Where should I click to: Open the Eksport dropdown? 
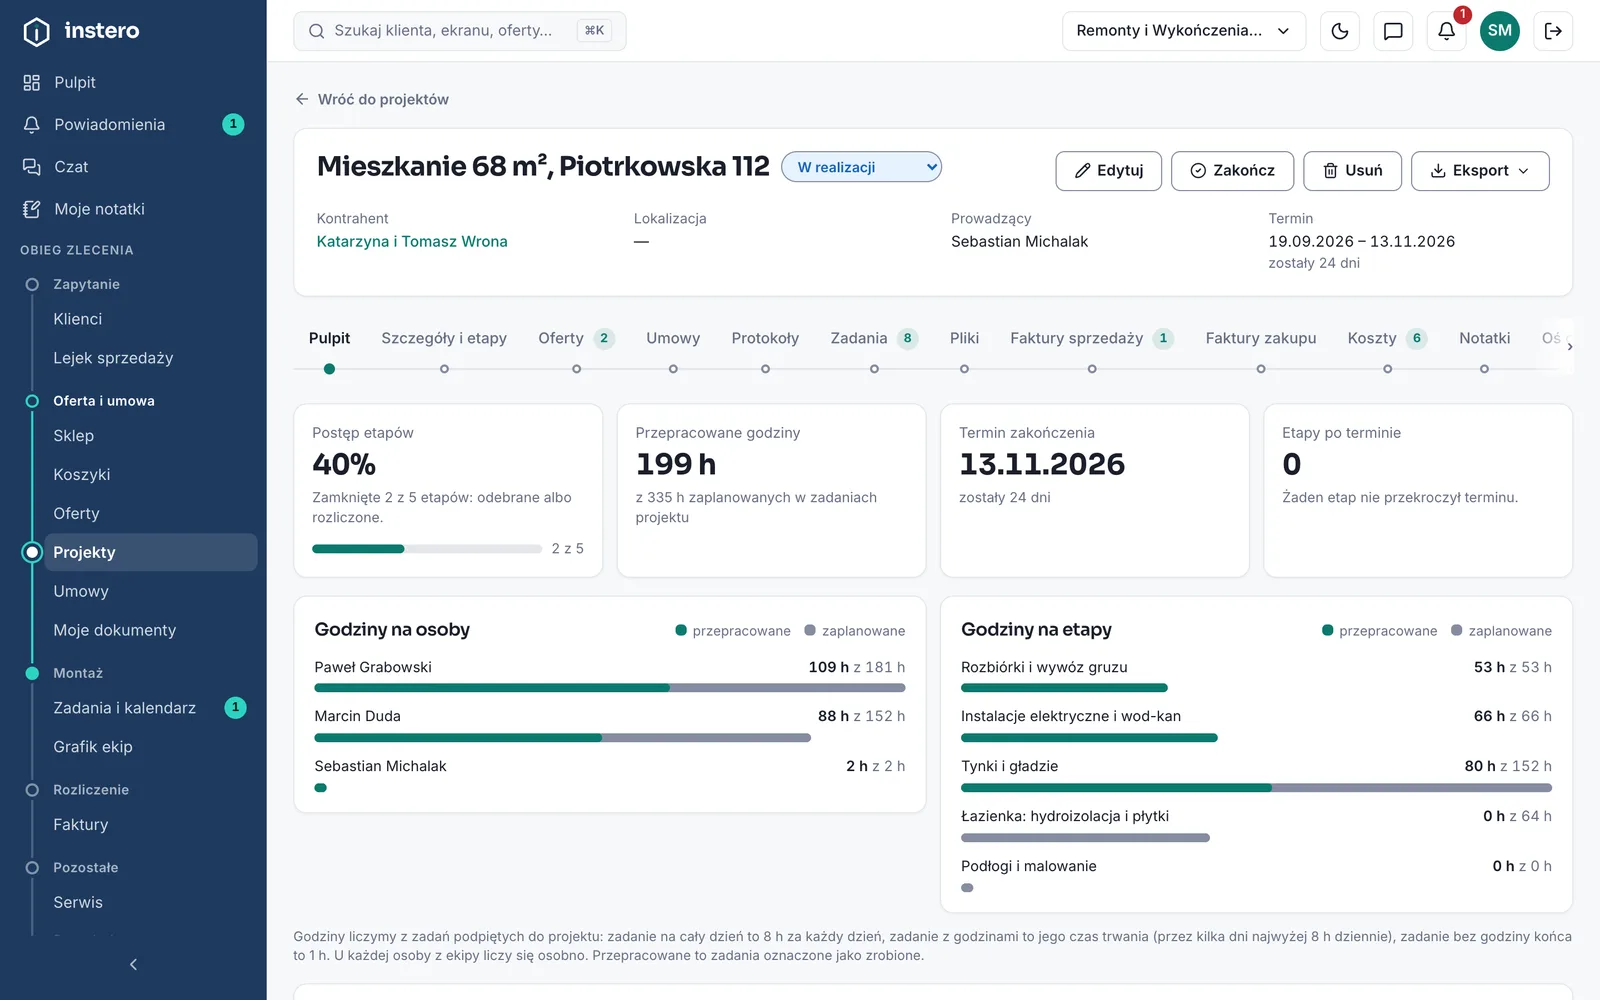tap(1480, 171)
